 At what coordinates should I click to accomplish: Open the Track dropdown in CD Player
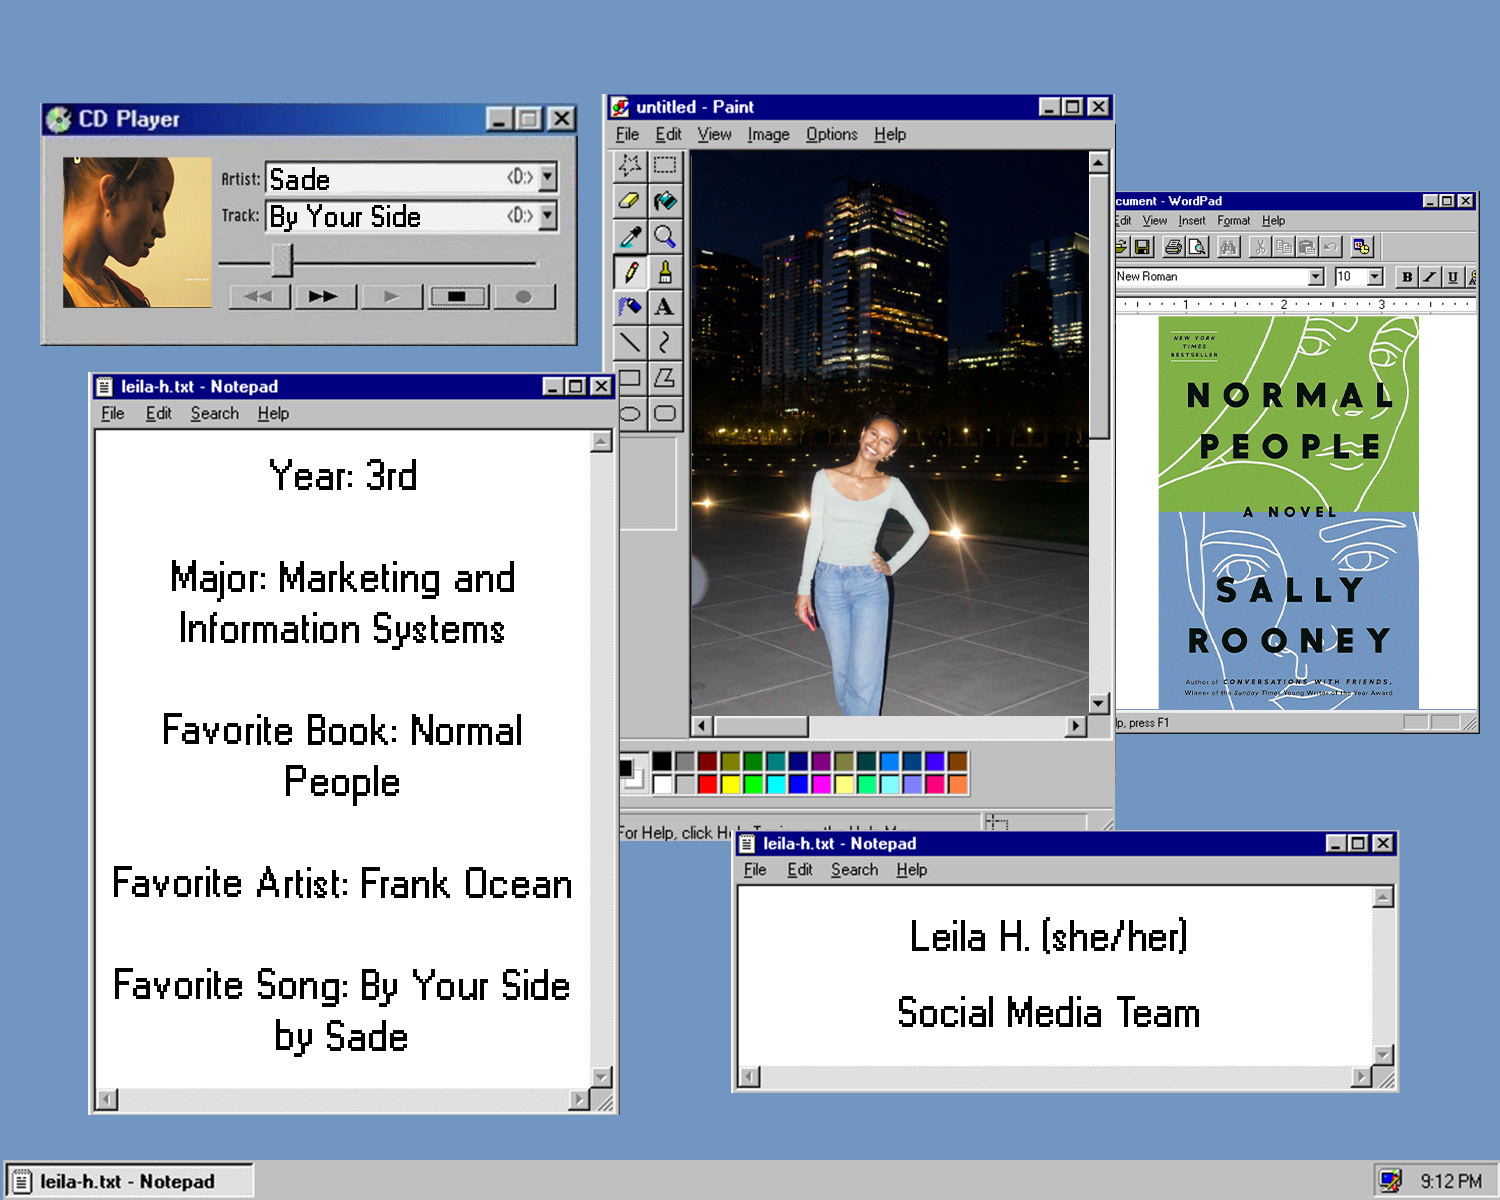tap(548, 216)
